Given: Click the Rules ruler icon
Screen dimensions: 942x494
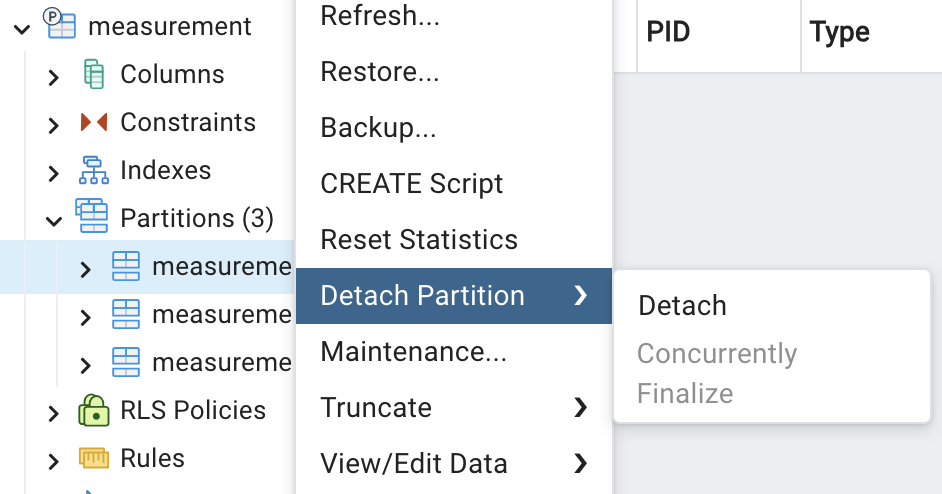Looking at the screenshot, I should click(94, 459).
